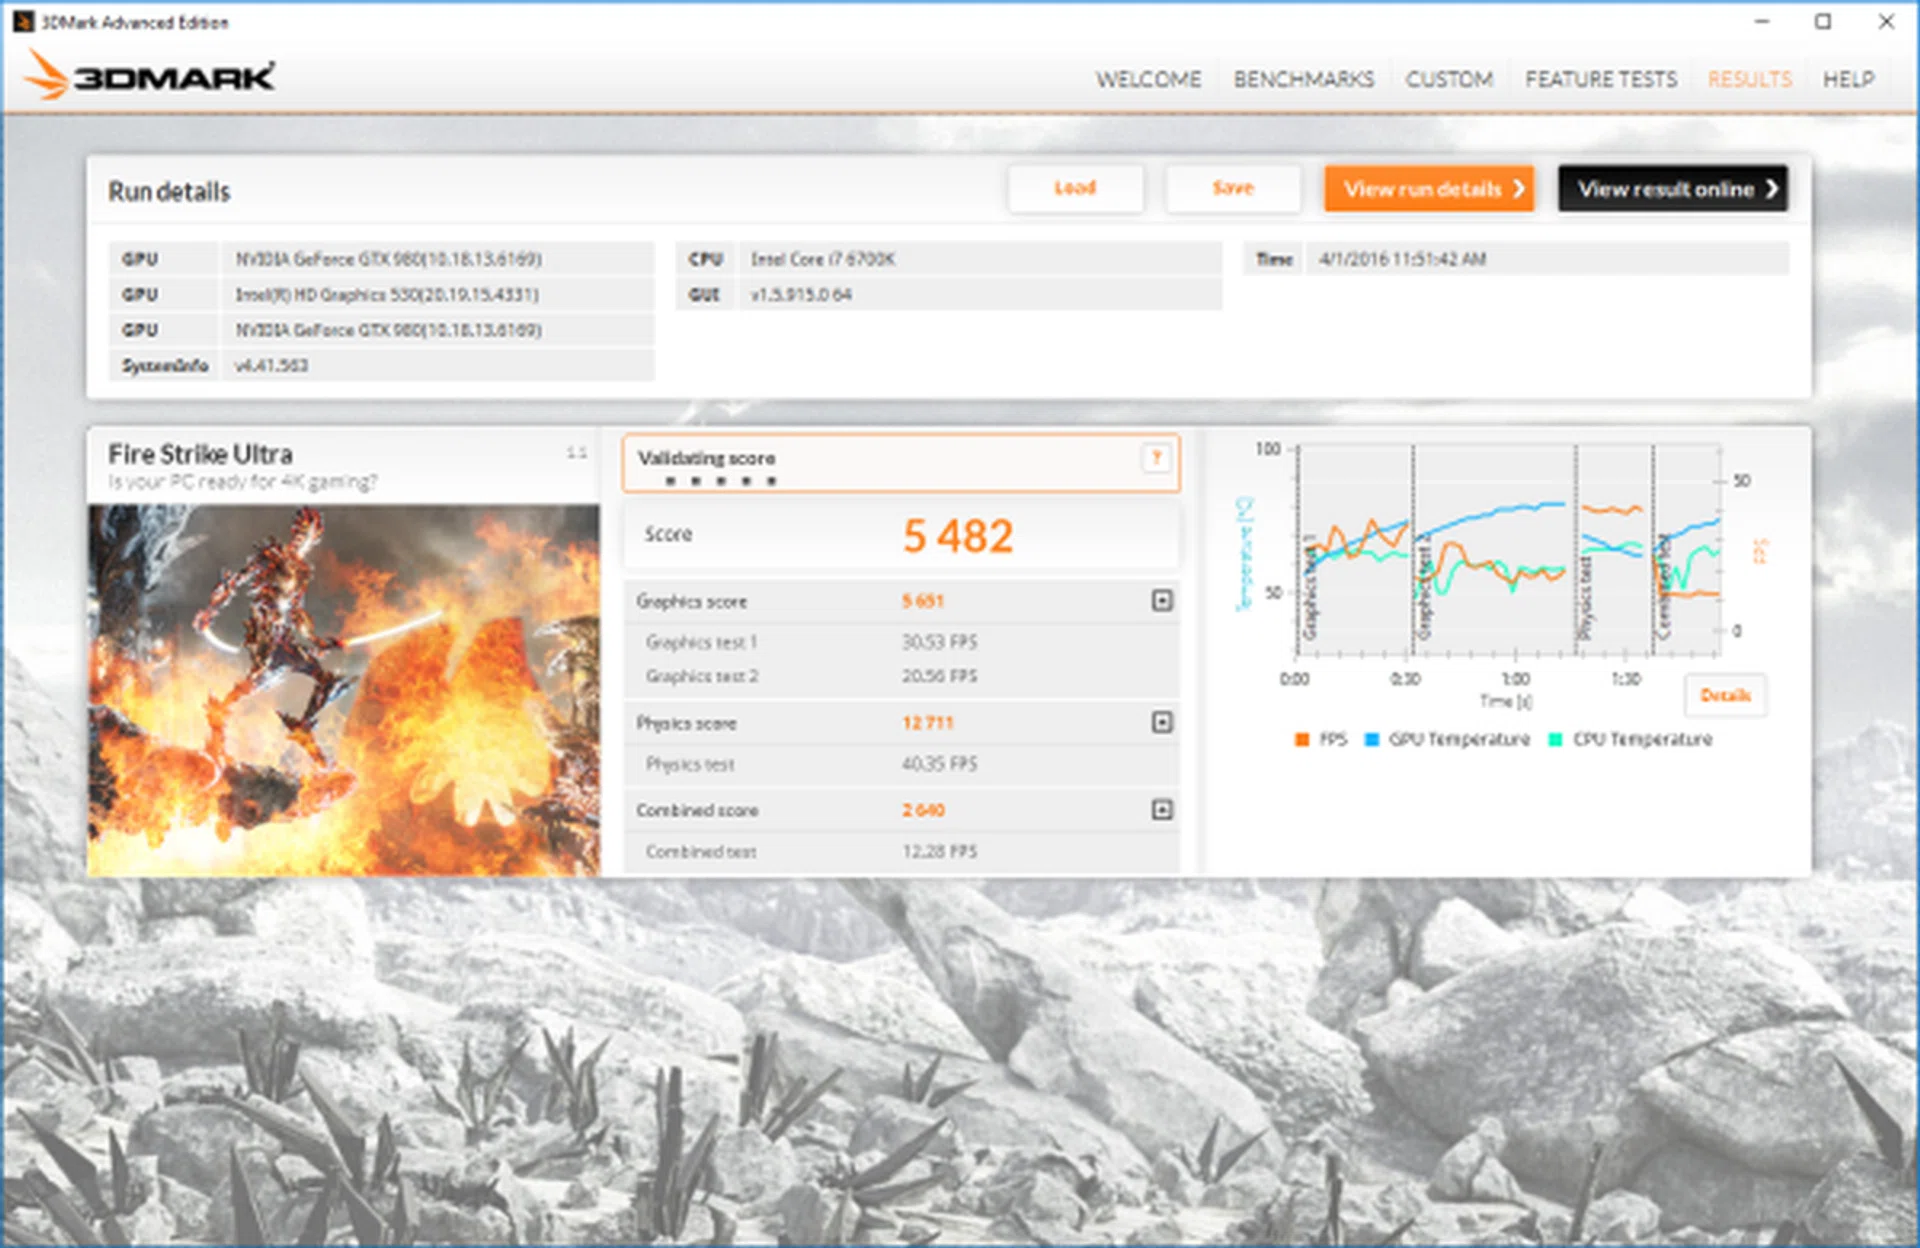Image resolution: width=1920 pixels, height=1248 pixels.
Task: Expand the Physics score details box
Action: click(x=1161, y=722)
